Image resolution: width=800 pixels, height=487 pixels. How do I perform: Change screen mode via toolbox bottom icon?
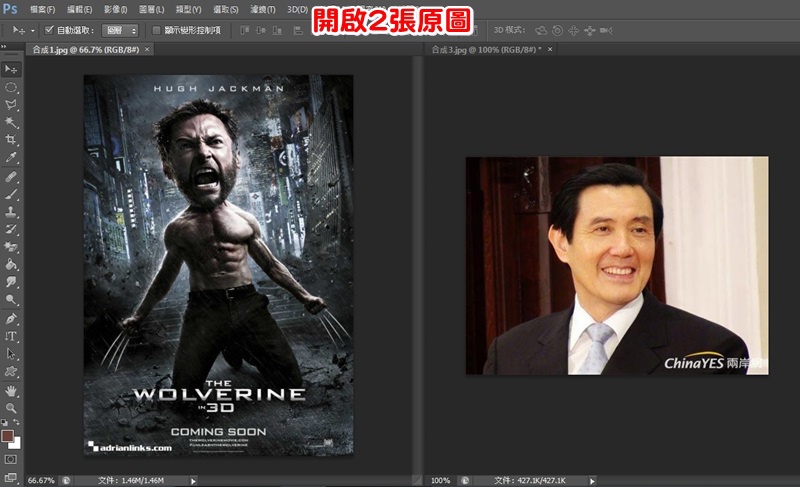pyautogui.click(x=11, y=477)
